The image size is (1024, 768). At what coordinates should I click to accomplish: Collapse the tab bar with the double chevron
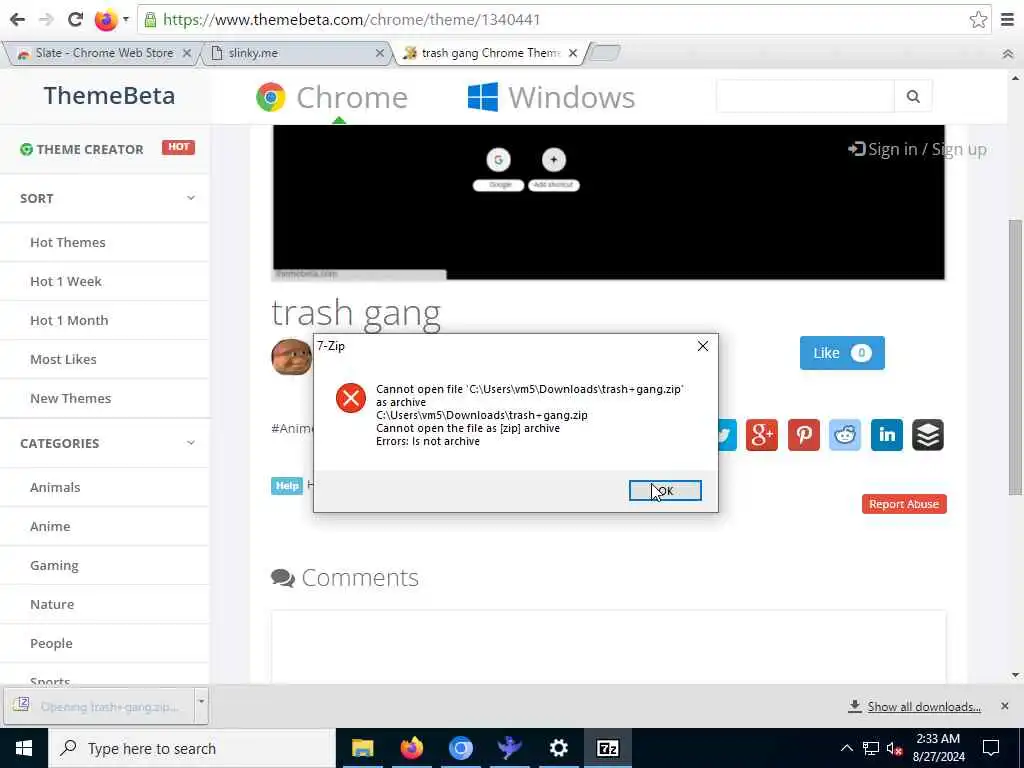coord(1008,54)
